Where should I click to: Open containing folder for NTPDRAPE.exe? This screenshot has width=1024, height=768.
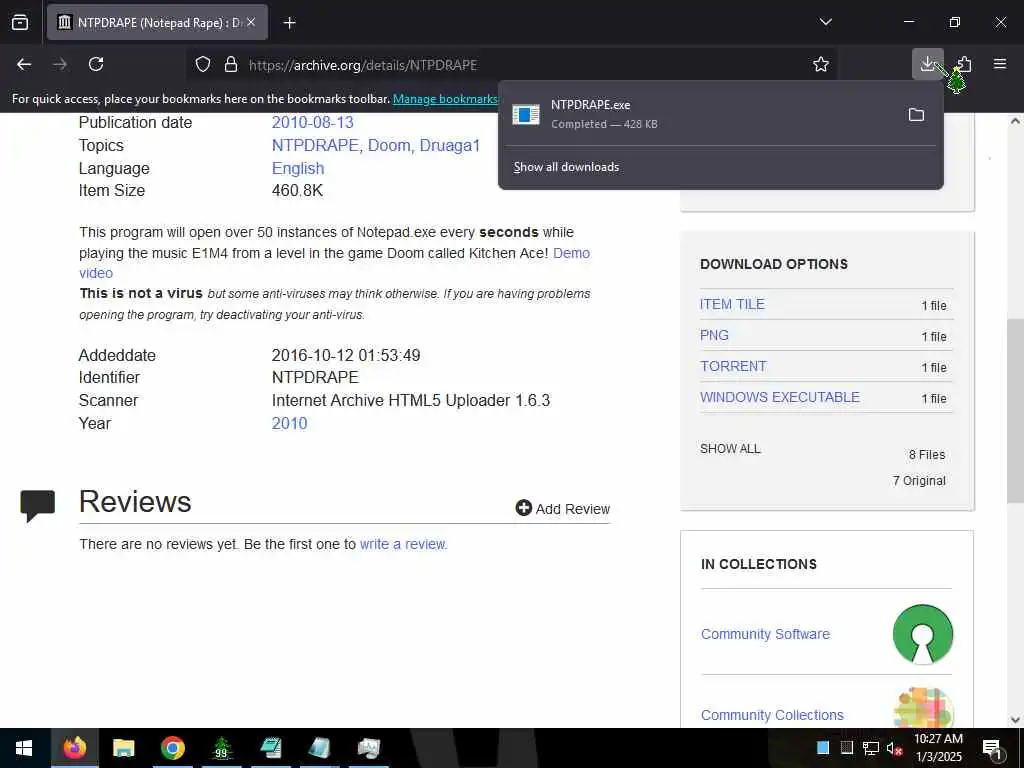coord(916,114)
